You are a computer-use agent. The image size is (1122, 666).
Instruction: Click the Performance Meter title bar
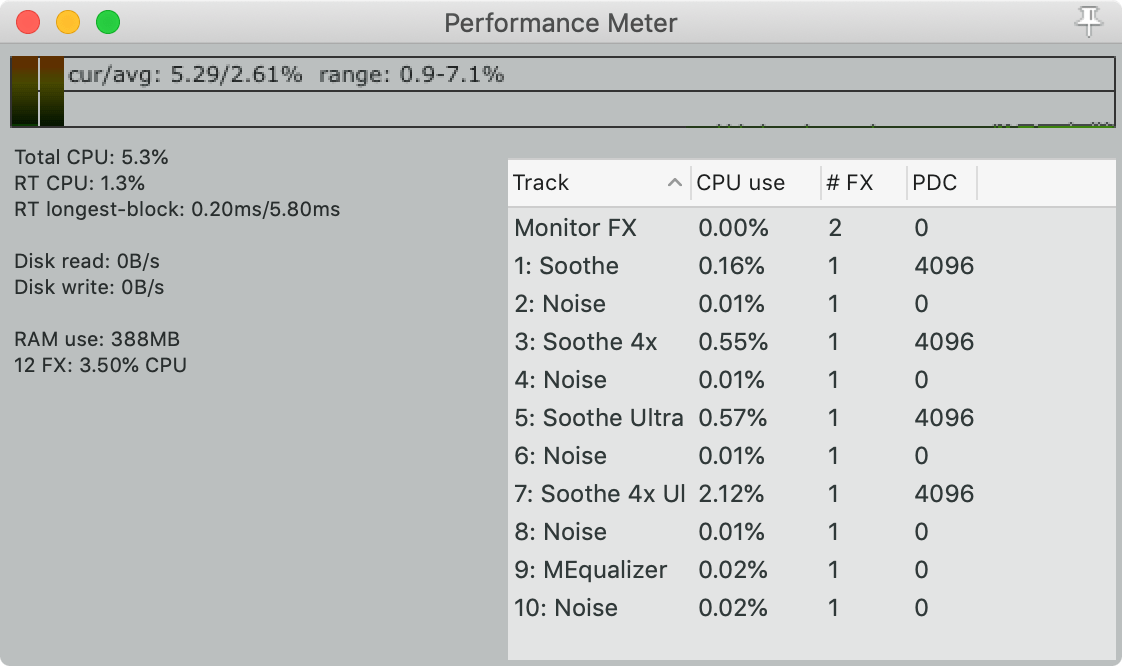(x=561, y=22)
